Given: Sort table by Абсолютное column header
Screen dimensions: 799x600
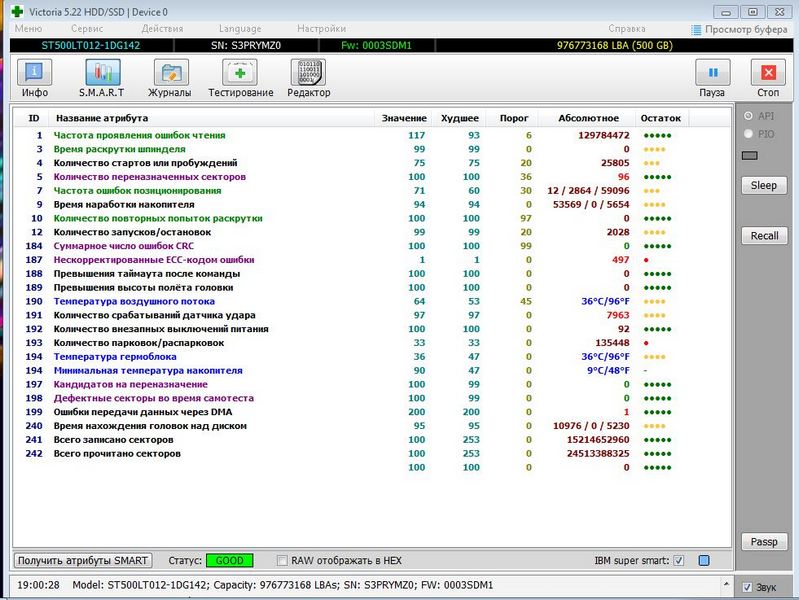Looking at the screenshot, I should pos(588,118).
